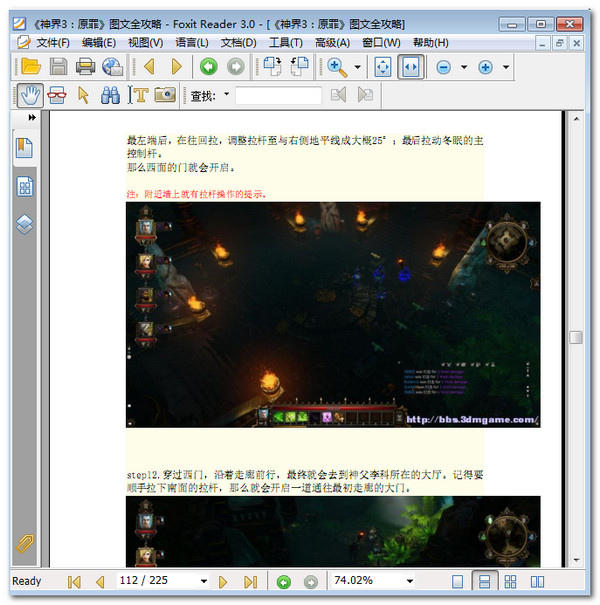Restore the inner document window
The height and width of the screenshot is (605, 600).
(x=559, y=43)
